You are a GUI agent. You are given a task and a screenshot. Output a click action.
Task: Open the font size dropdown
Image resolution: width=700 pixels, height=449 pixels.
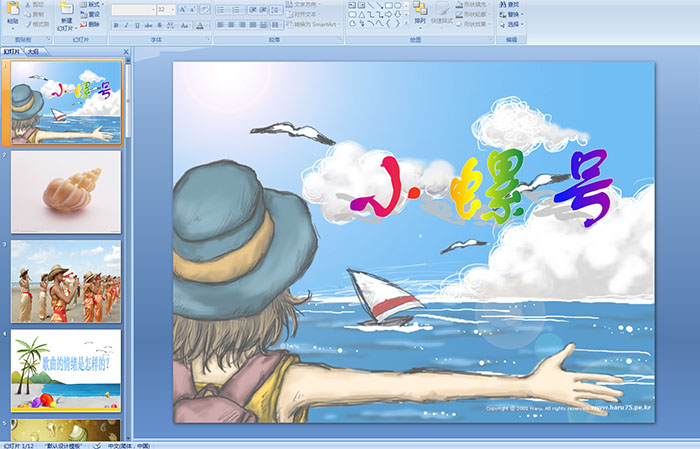point(171,9)
